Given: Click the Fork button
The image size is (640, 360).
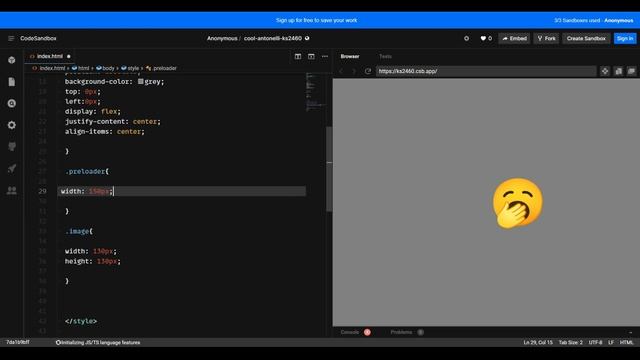Looking at the screenshot, I should tap(547, 38).
